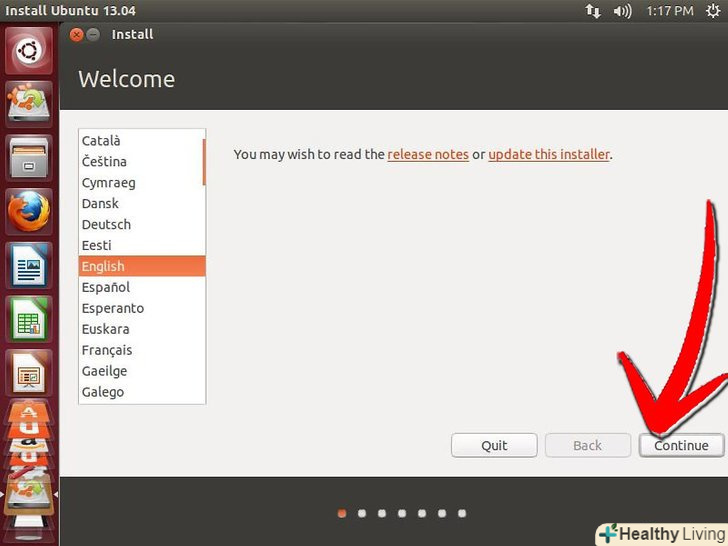The width and height of the screenshot is (728, 546).
Task: Choose Cymraeg as the language
Action: pyautogui.click(x=141, y=182)
